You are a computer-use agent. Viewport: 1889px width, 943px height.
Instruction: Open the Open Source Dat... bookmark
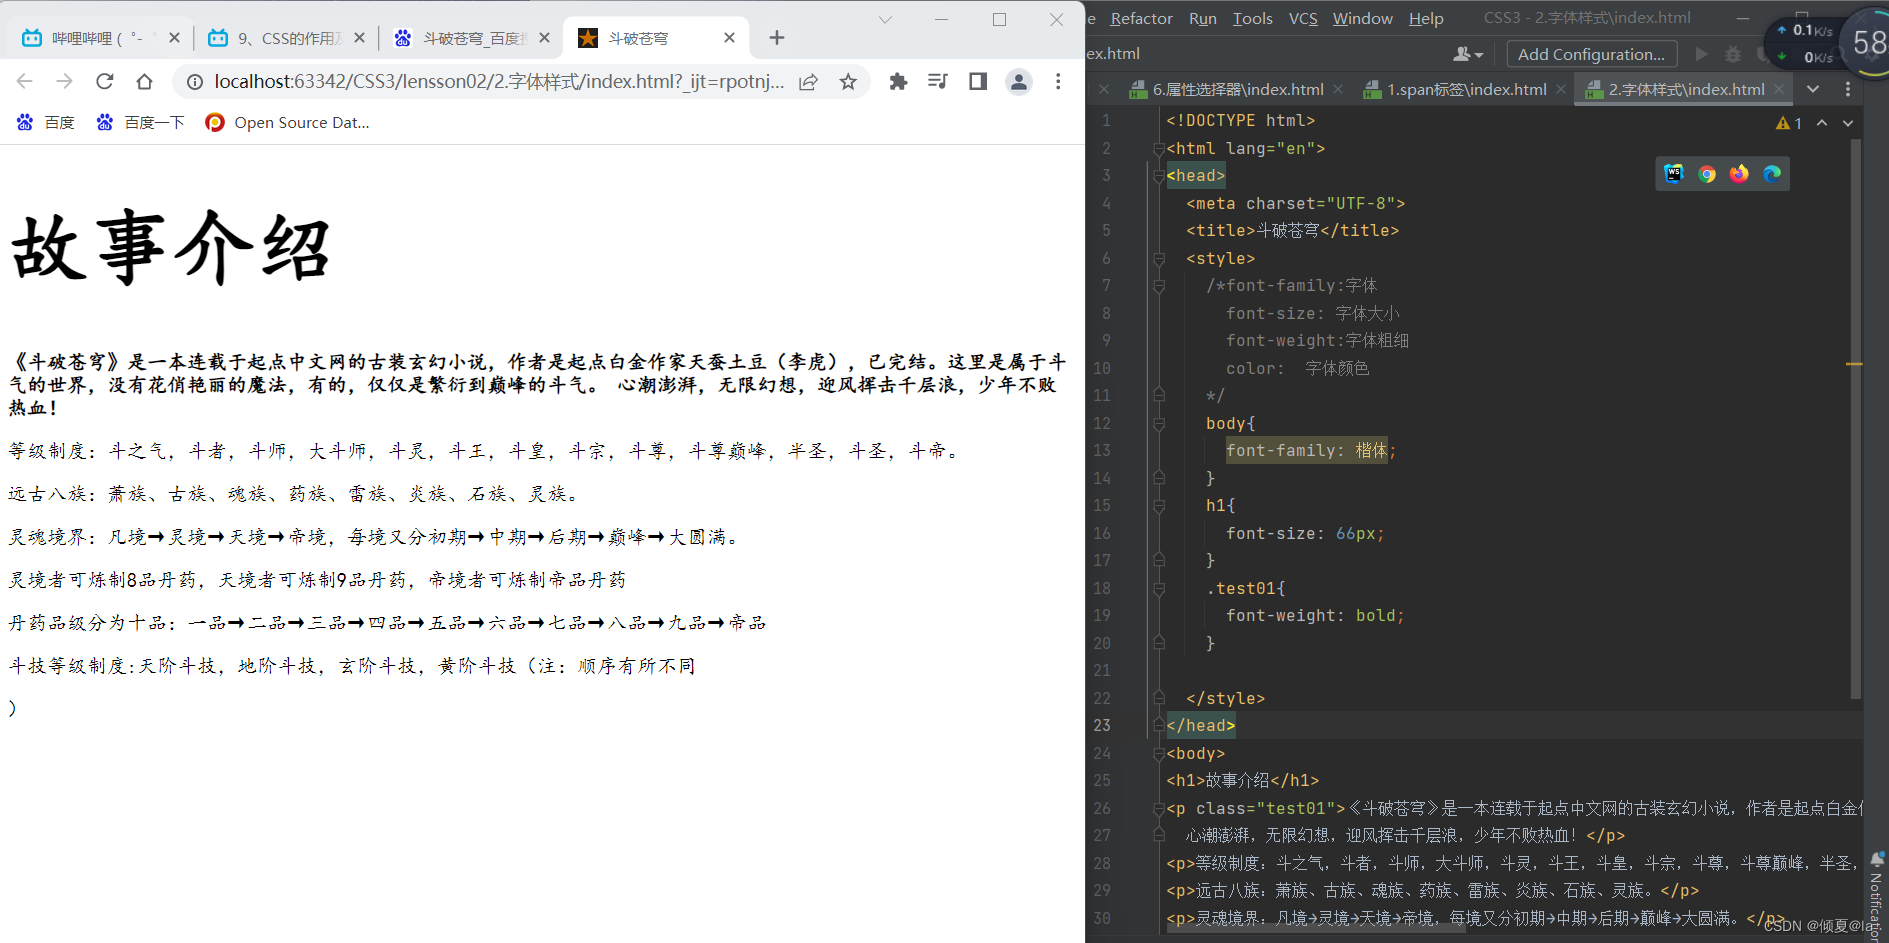click(x=287, y=123)
